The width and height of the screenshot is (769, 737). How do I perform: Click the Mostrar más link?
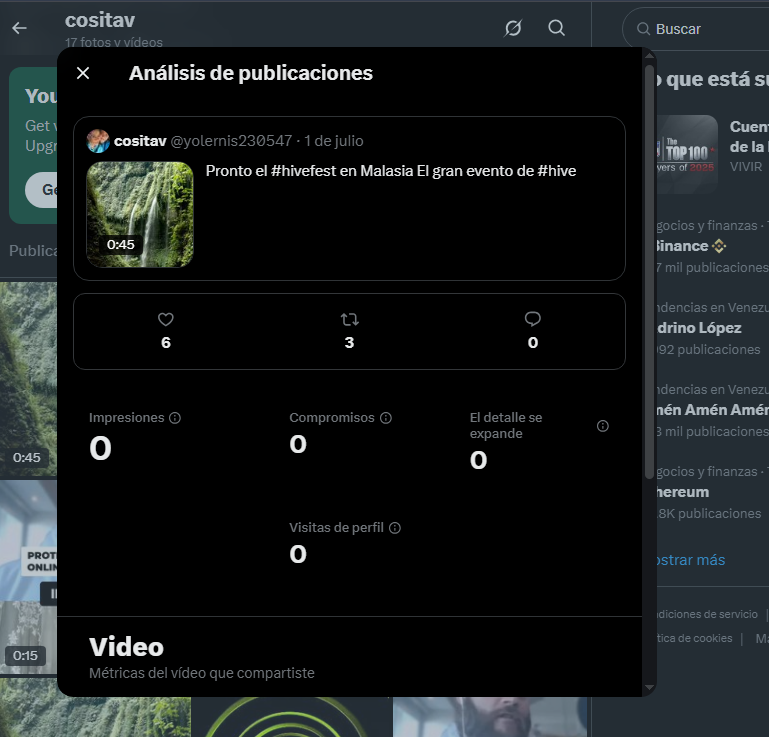691,560
